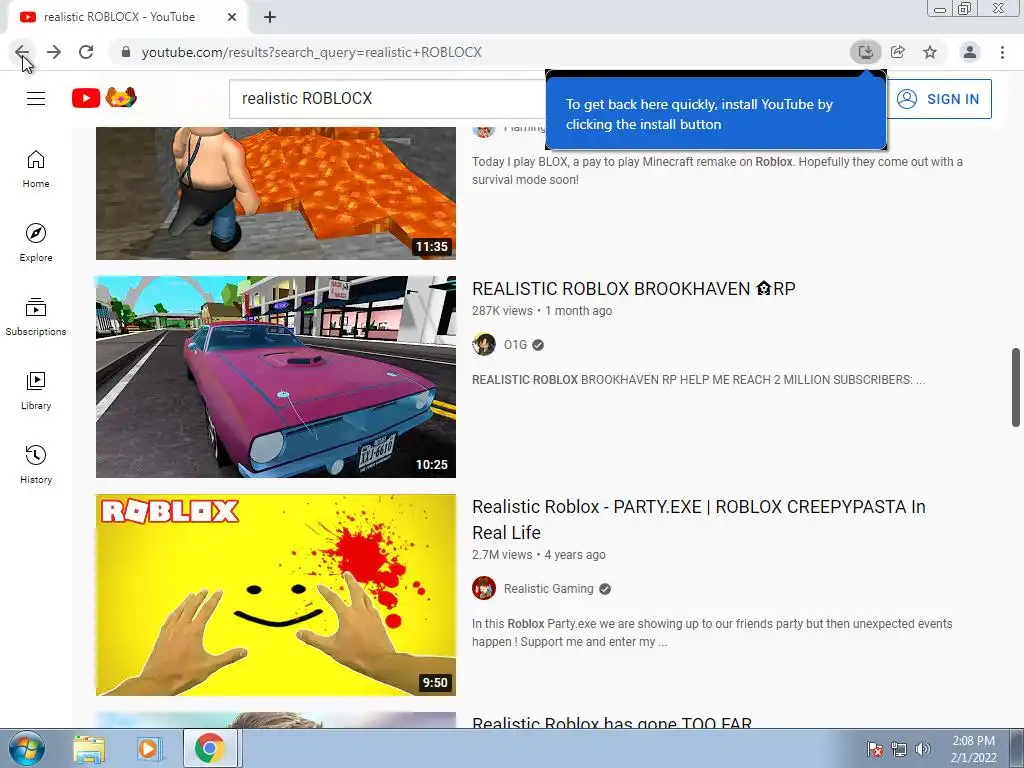Open Windows Explorer from the taskbar
This screenshot has width=1024, height=768.
pyautogui.click(x=89, y=749)
